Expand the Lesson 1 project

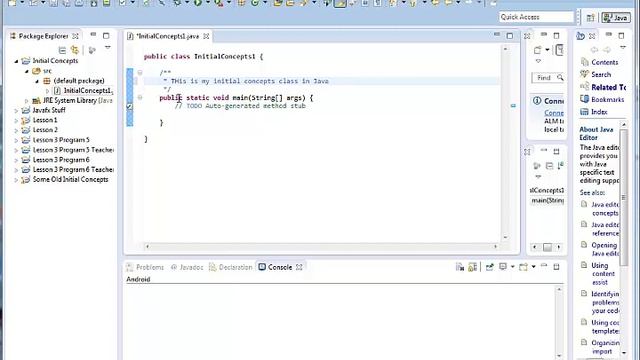pos(16,120)
